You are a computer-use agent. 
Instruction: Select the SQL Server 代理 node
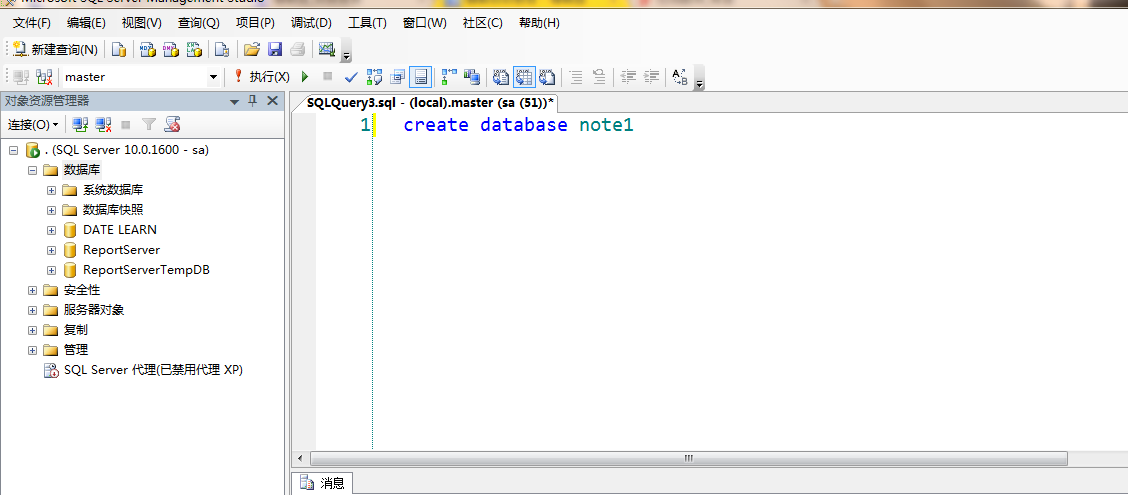[x=153, y=370]
